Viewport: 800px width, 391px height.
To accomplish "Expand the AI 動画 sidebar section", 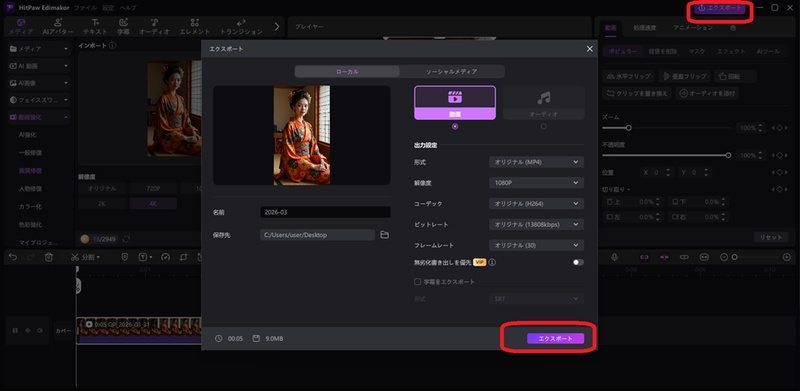I will (39, 66).
